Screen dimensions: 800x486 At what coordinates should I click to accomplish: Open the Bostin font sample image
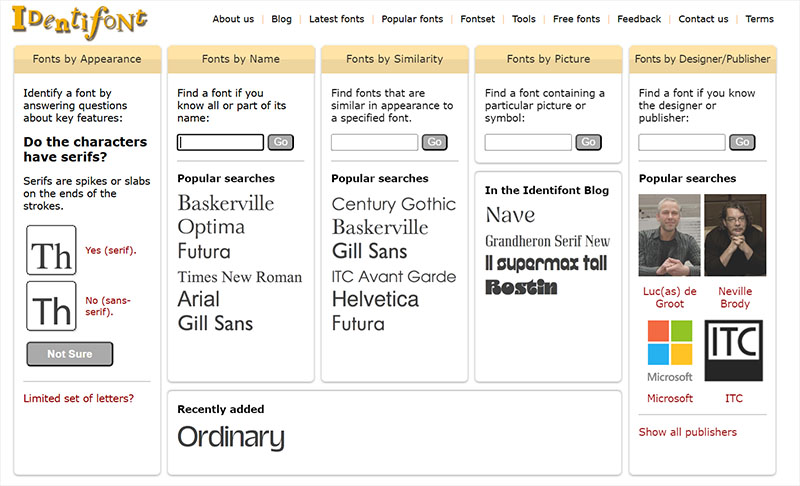click(x=521, y=288)
